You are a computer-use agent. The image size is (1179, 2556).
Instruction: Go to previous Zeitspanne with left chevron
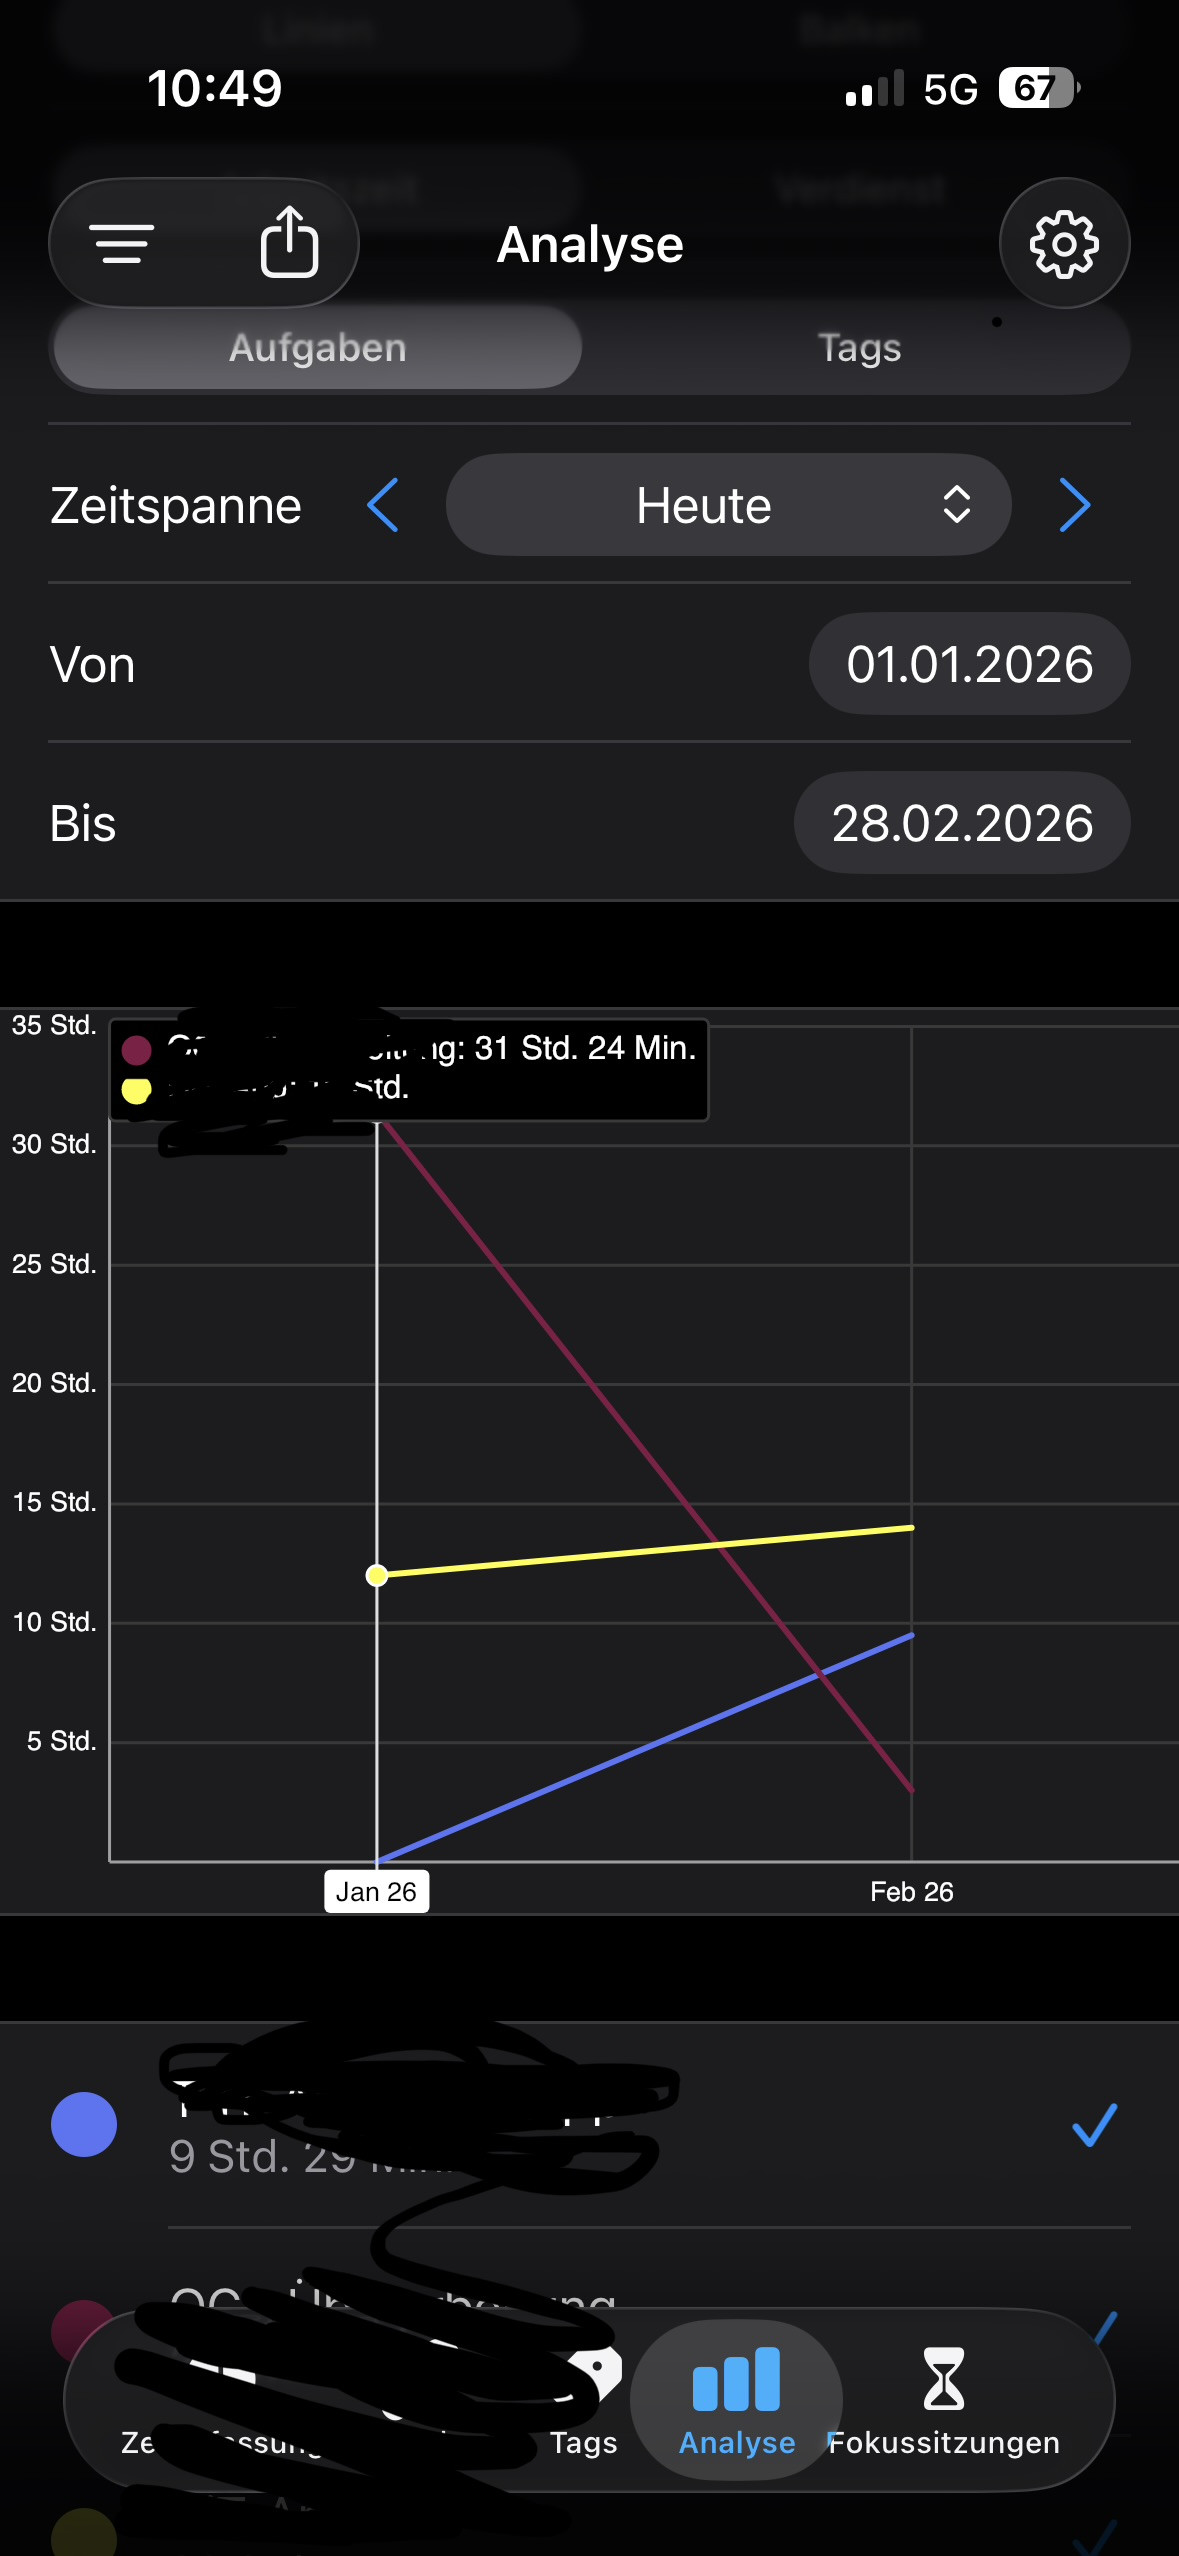click(383, 505)
